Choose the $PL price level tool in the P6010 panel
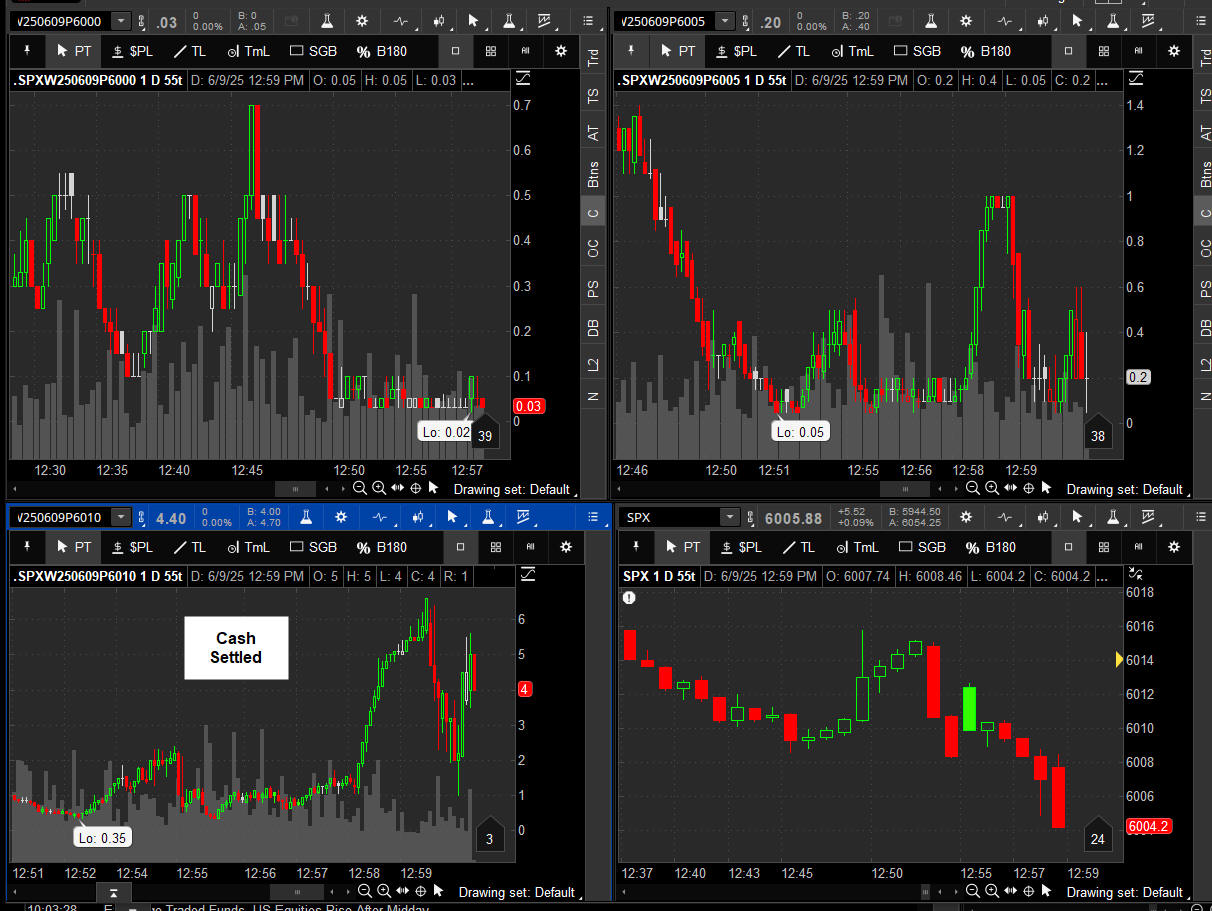The height and width of the screenshot is (911, 1212). click(132, 547)
